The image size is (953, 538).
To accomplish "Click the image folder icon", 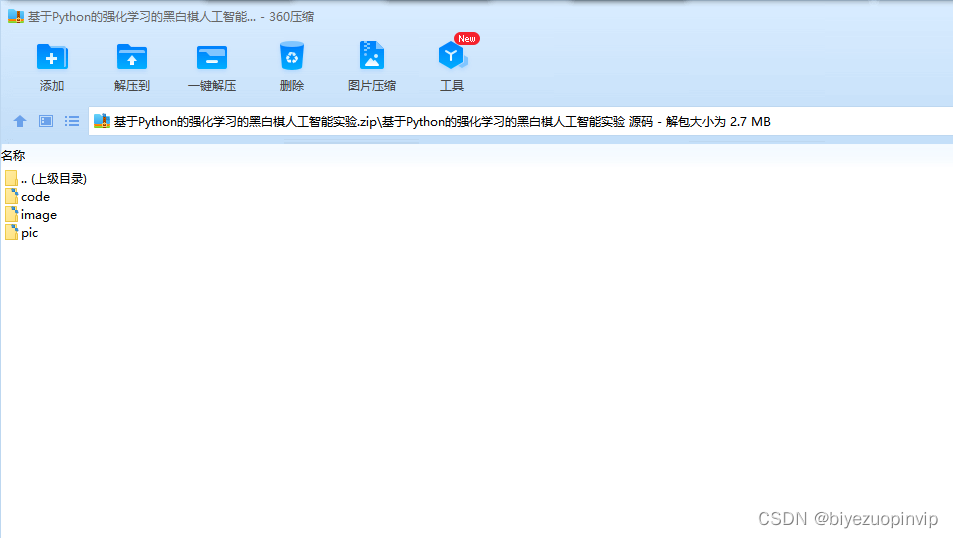I will tap(12, 214).
